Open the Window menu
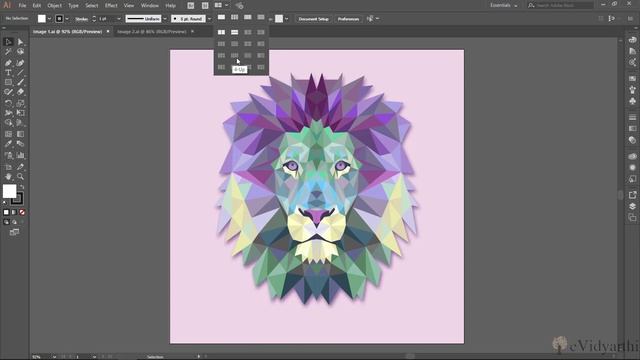Screen dimensions: 640x360 [x=150, y=6]
